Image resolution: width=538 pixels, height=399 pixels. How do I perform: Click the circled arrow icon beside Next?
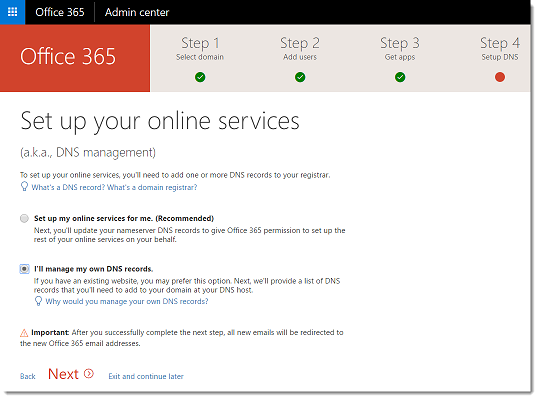[89, 373]
